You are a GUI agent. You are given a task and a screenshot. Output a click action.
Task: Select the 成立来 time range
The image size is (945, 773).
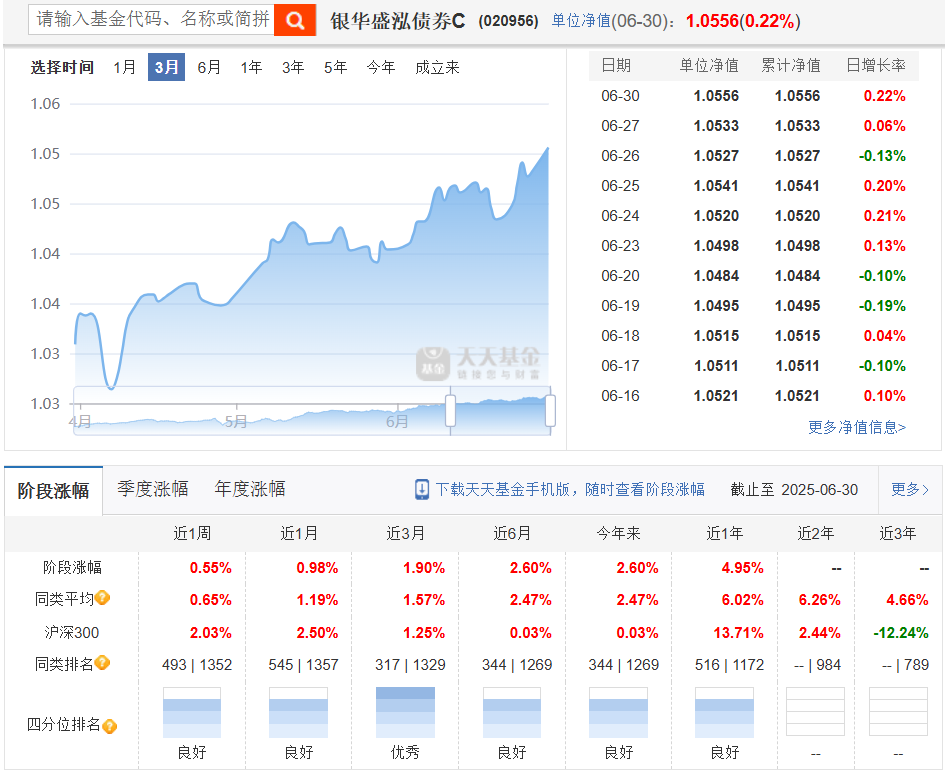coord(437,67)
